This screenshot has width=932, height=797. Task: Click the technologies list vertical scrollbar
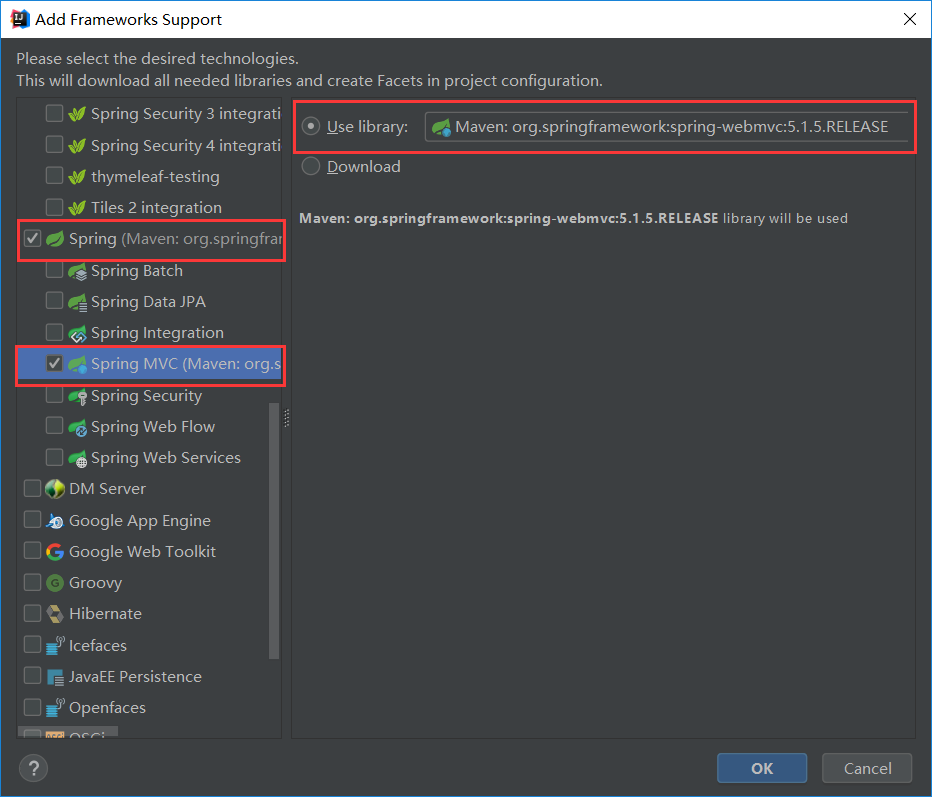[274, 531]
